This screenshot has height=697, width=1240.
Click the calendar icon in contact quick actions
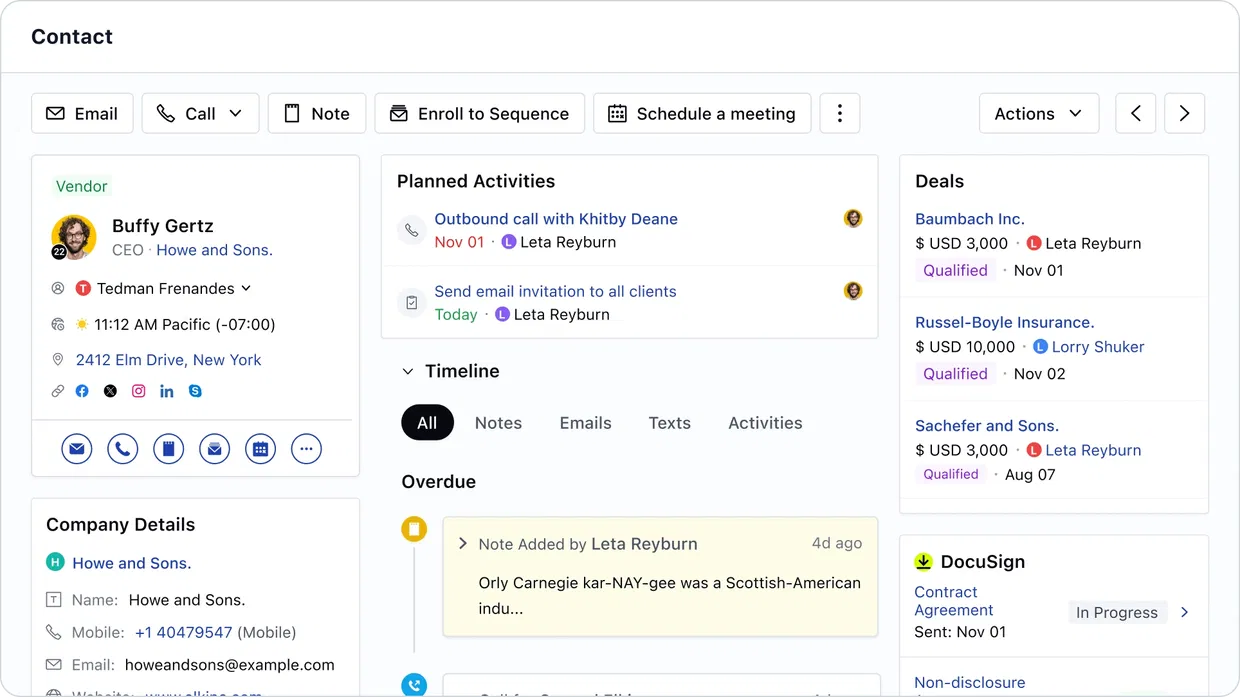[260, 449]
